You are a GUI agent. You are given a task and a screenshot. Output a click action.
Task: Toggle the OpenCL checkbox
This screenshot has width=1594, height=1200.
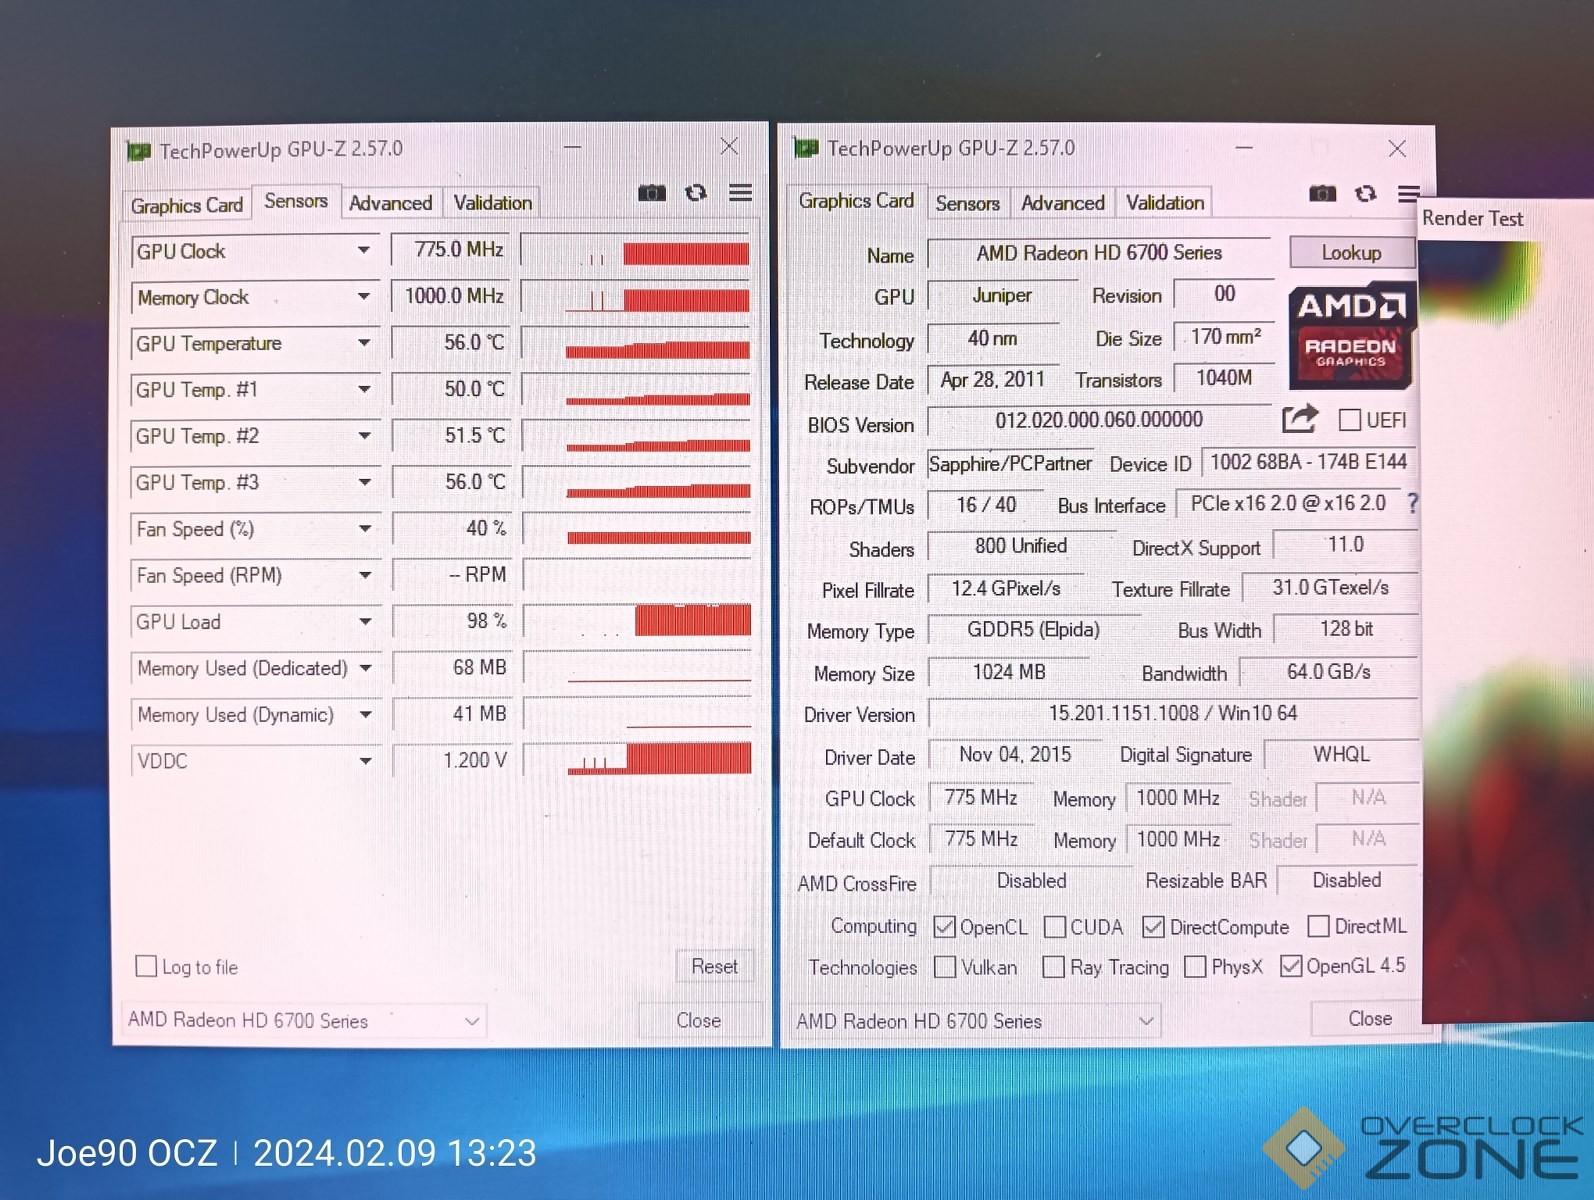(x=944, y=927)
